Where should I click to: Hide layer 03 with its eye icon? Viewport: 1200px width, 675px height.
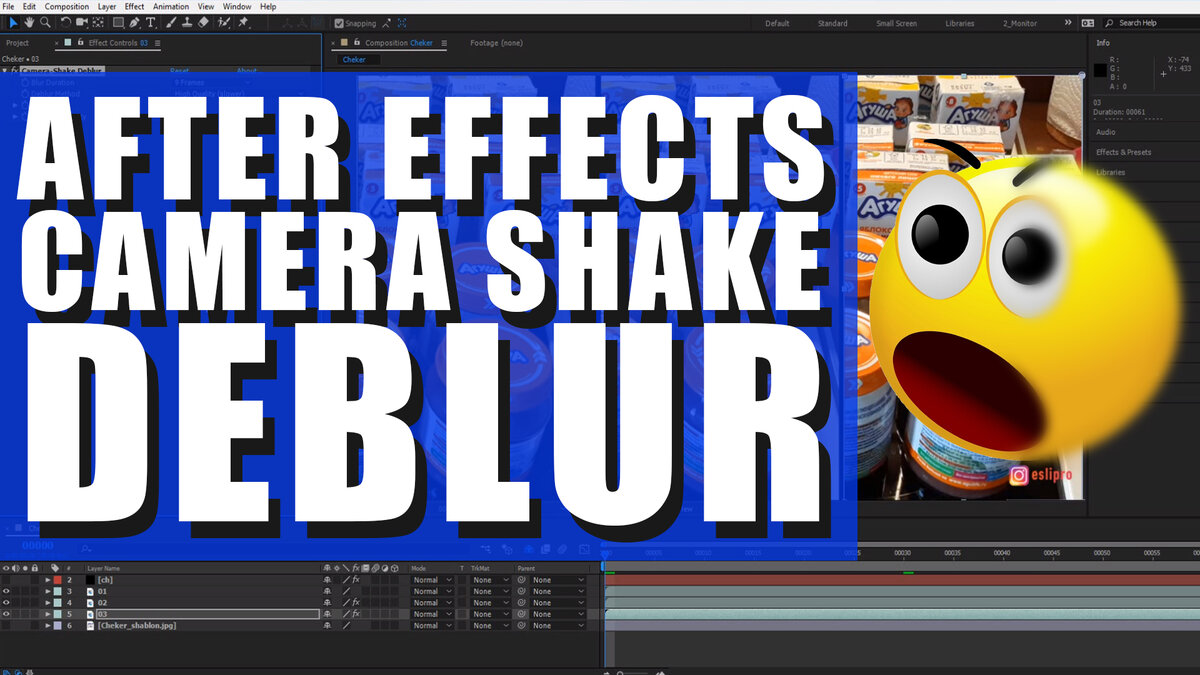(x=6, y=614)
